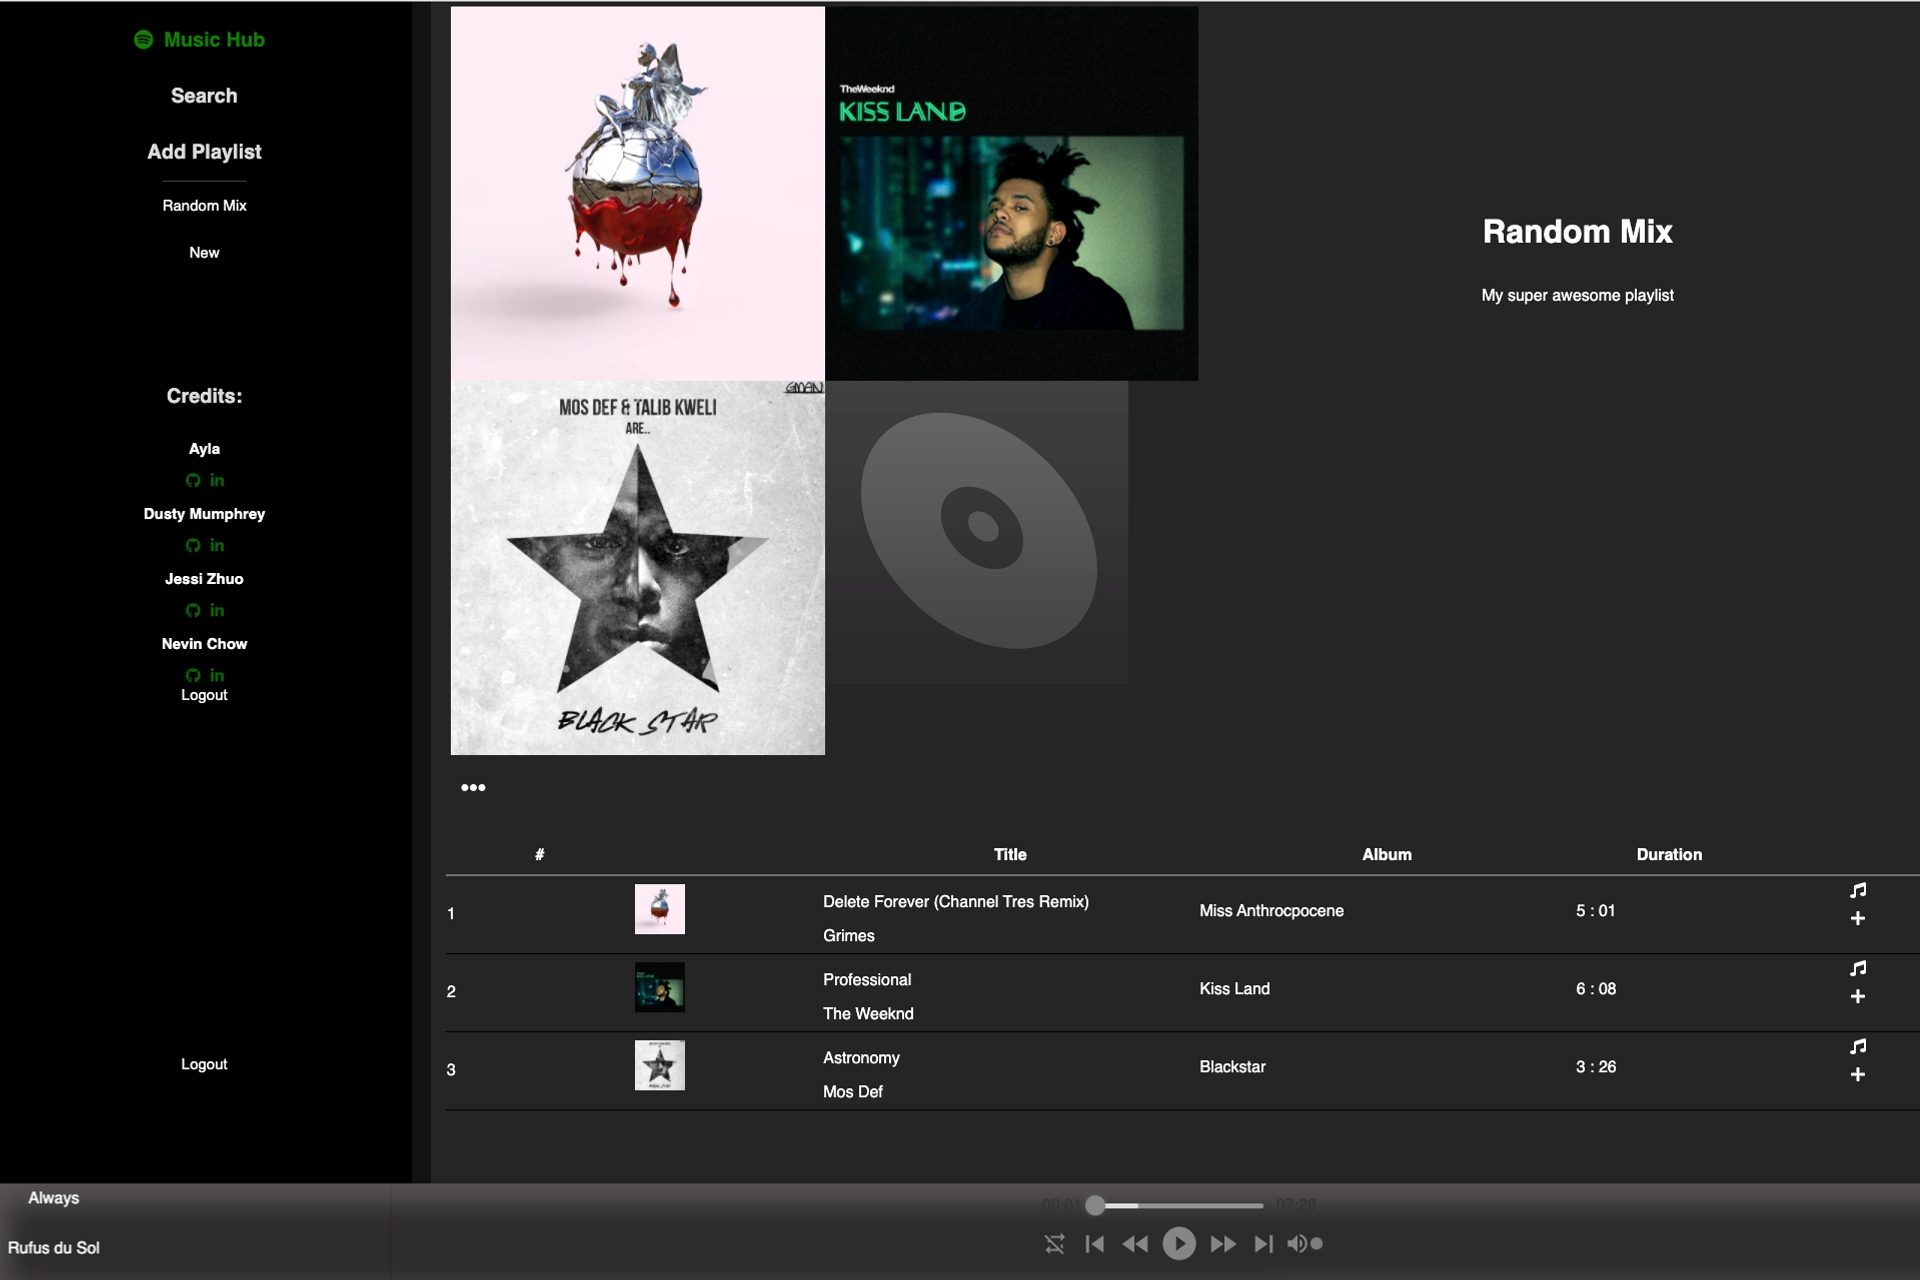Open Dusty Mumphrey's GitHub icon
Image resolution: width=1920 pixels, height=1280 pixels.
point(193,546)
